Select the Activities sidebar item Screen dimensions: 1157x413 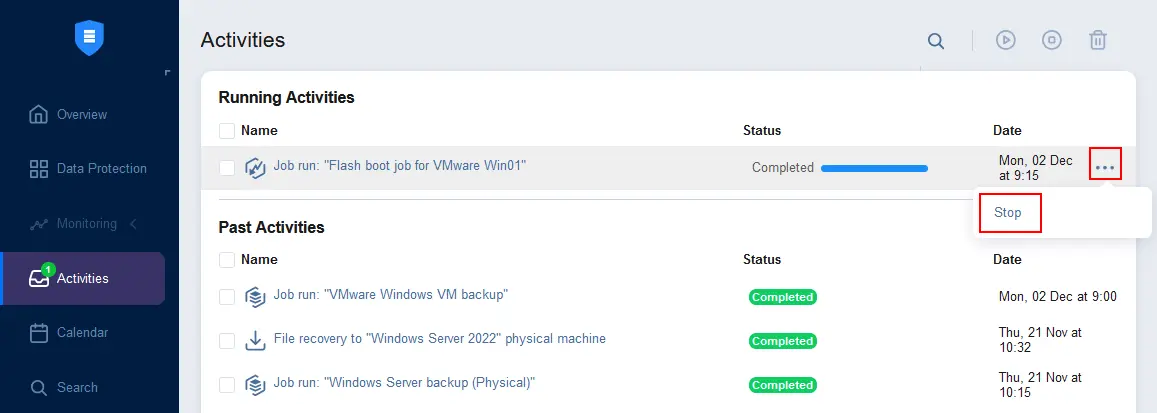click(83, 278)
